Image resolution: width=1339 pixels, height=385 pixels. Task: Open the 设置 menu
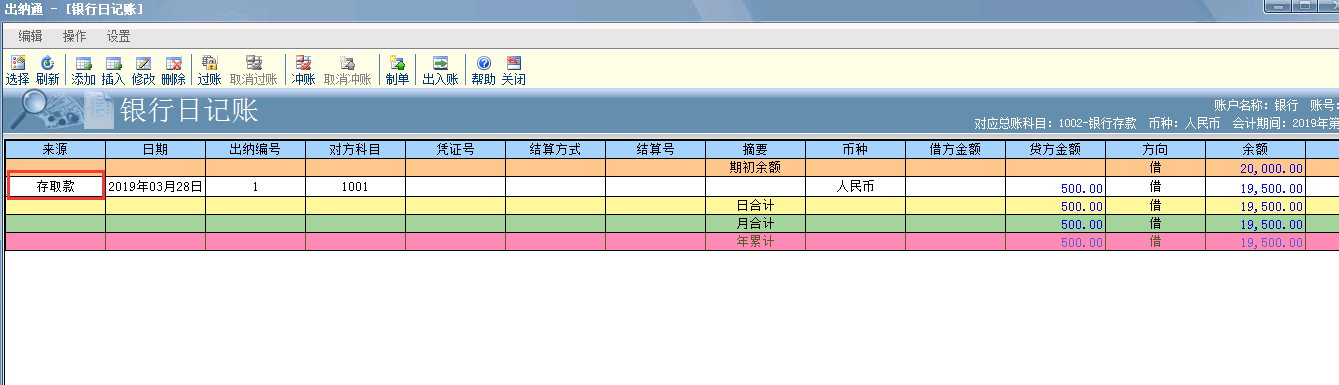[x=119, y=36]
